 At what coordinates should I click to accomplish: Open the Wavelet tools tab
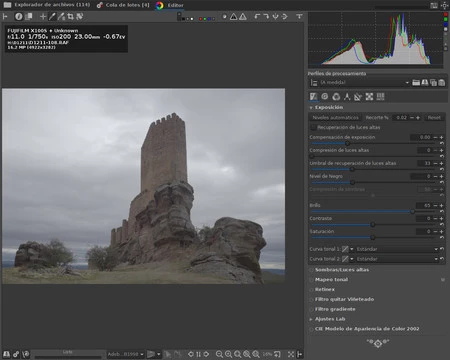[x=347, y=97]
